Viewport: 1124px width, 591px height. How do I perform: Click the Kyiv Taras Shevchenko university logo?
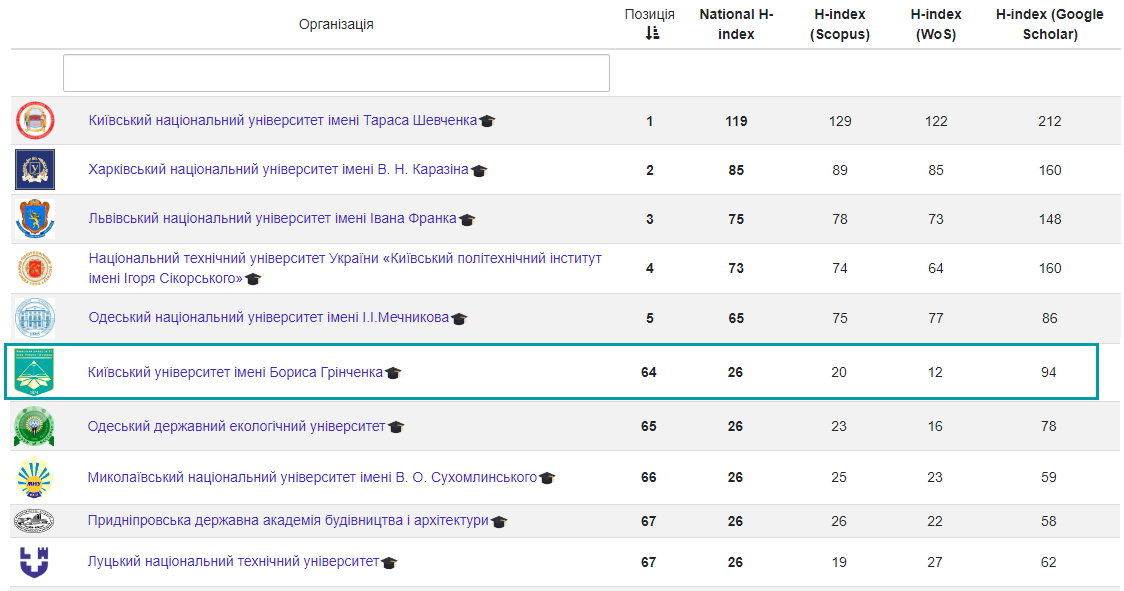[x=35, y=121]
